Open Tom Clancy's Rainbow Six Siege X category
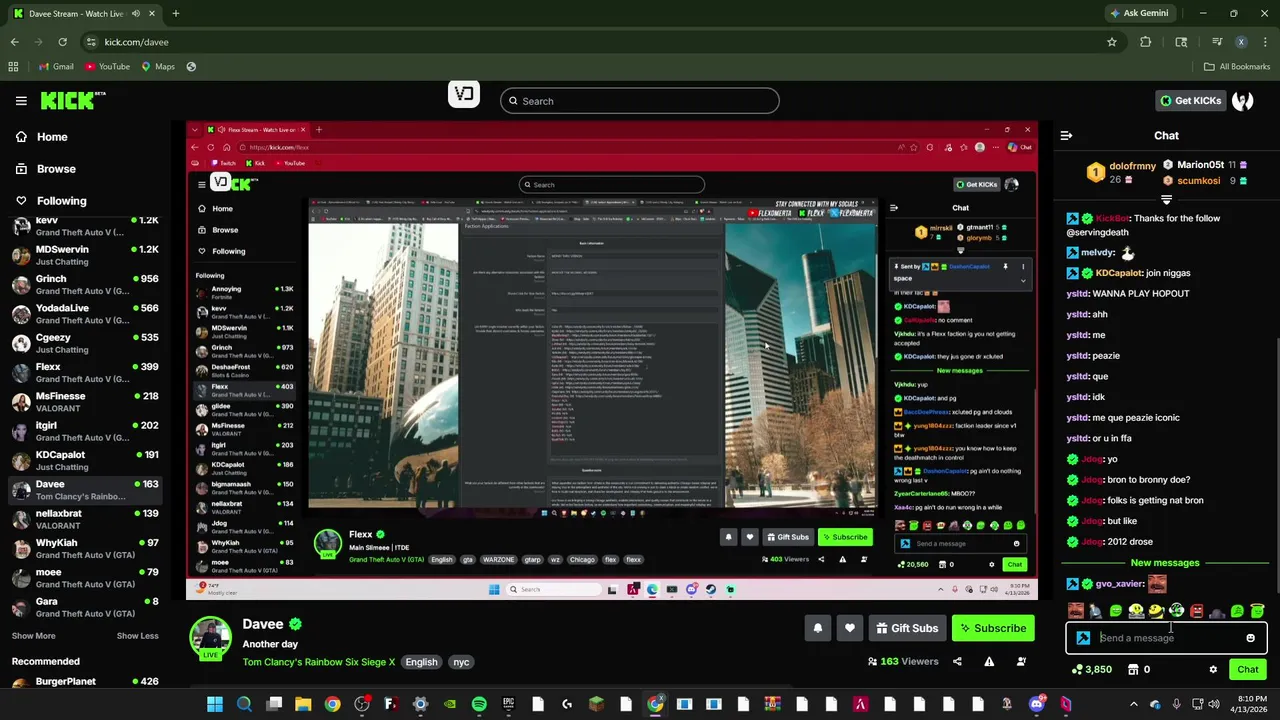Image resolution: width=1280 pixels, height=720 pixels. pyautogui.click(x=319, y=662)
